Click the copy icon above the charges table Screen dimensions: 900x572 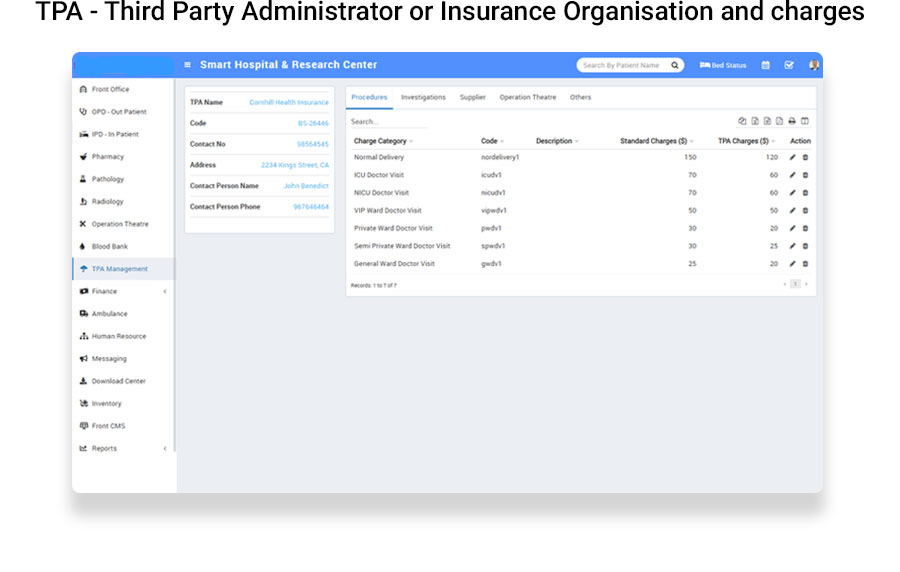(742, 121)
